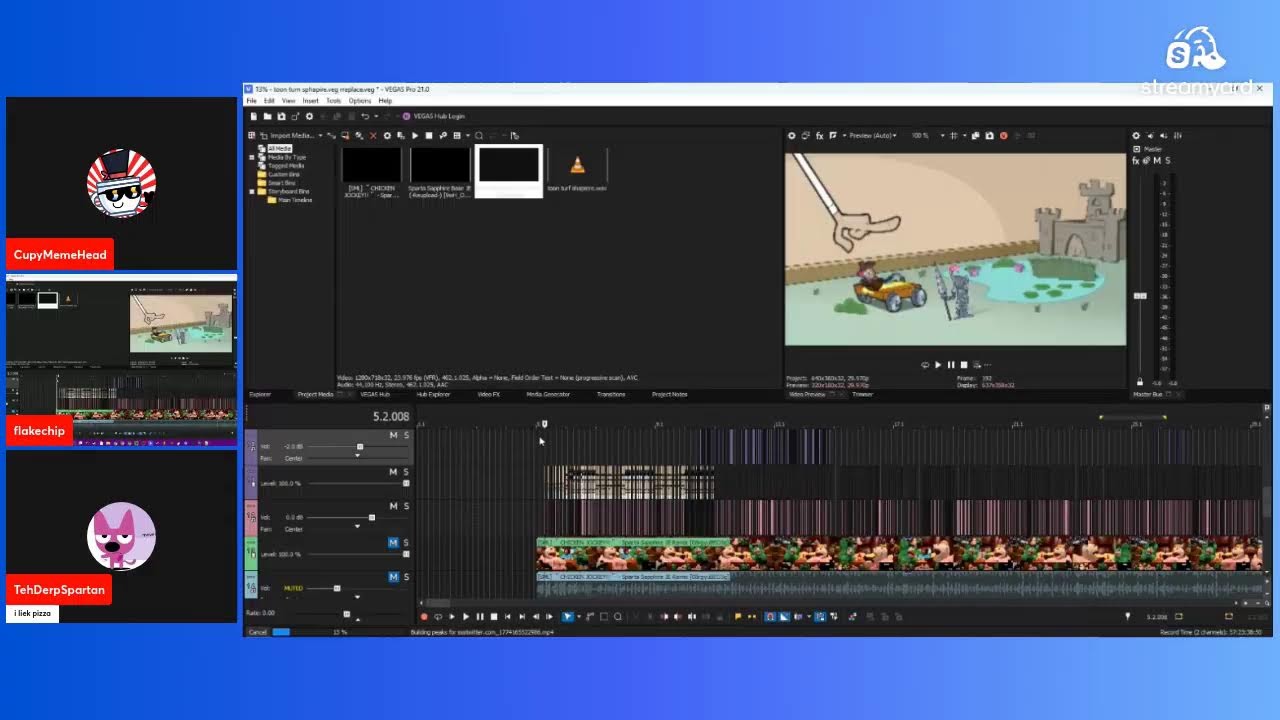The width and height of the screenshot is (1280, 720).
Task: Insert a marker with the yellow marker icon
Action: pos(738,617)
